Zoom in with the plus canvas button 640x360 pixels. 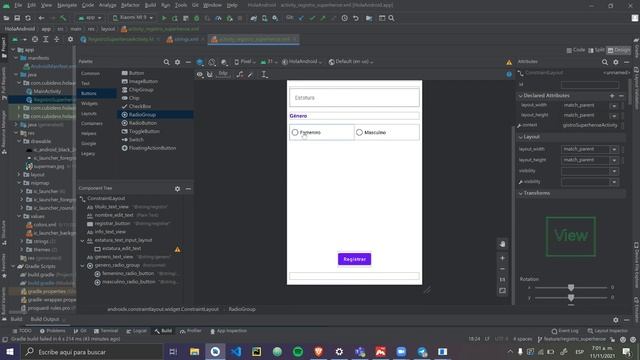[502, 258]
